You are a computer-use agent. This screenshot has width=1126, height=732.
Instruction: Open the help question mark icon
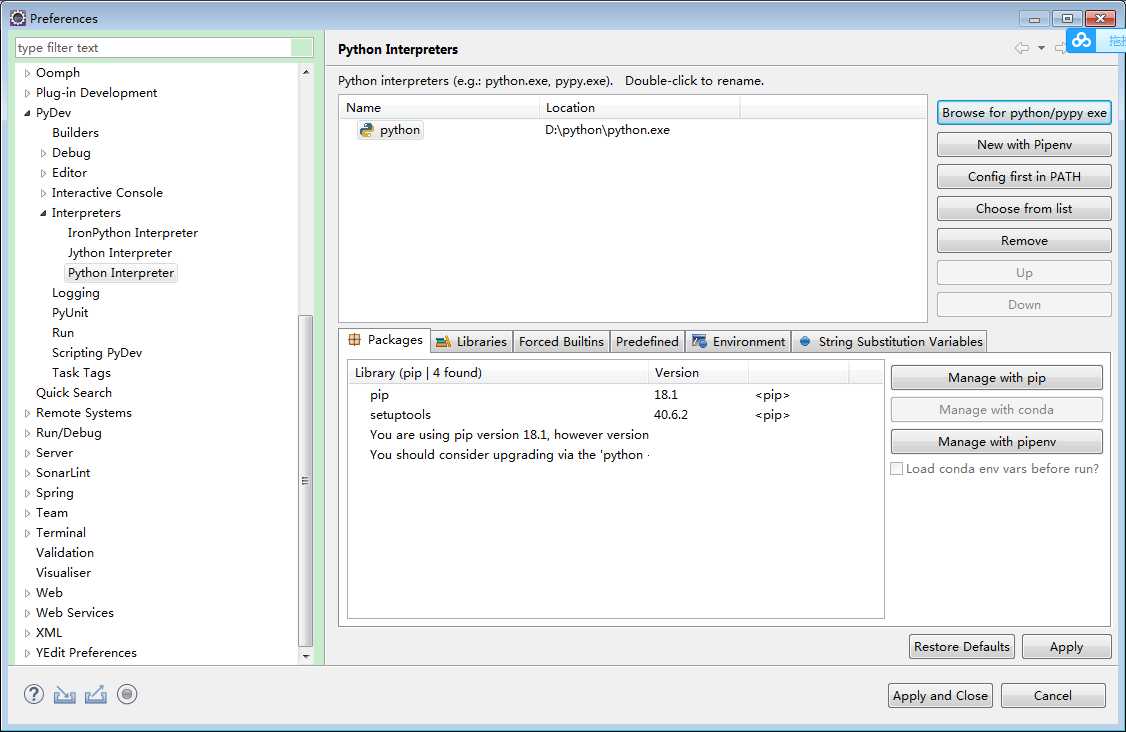(x=34, y=694)
